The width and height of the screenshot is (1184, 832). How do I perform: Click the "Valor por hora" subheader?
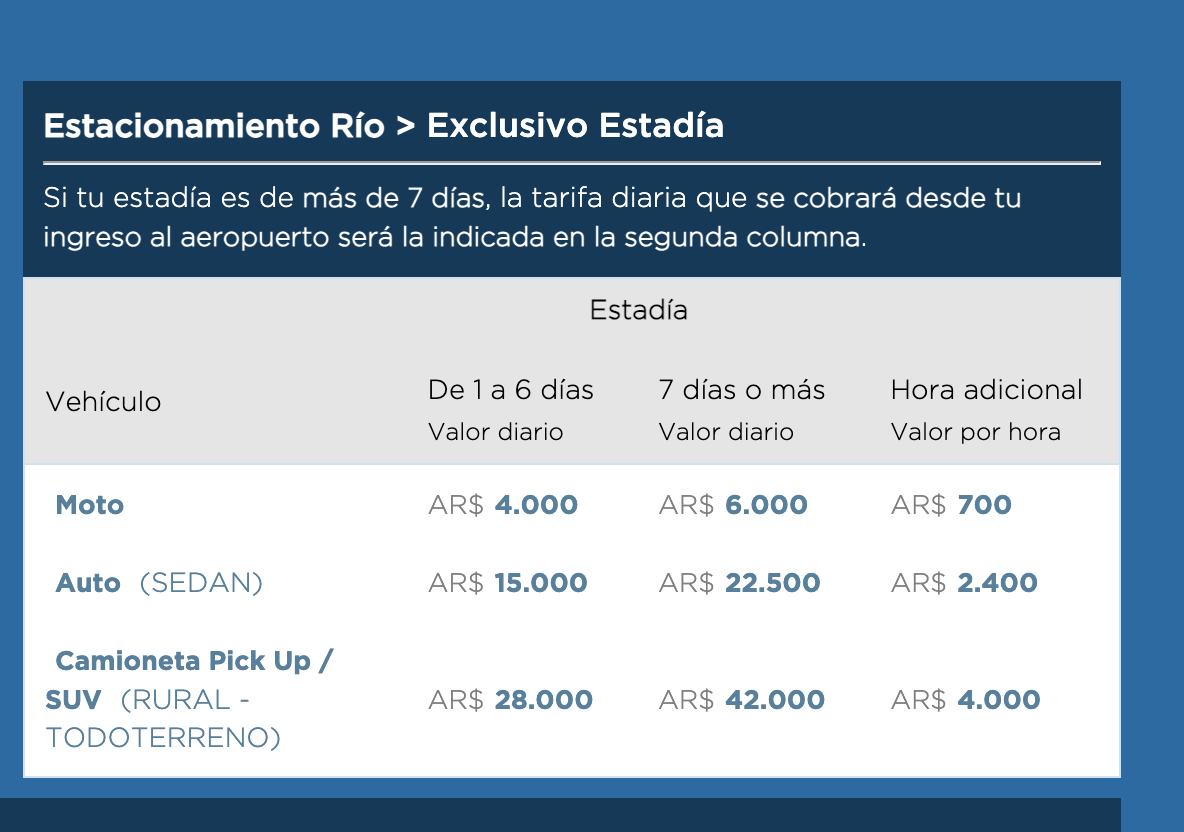point(975,432)
